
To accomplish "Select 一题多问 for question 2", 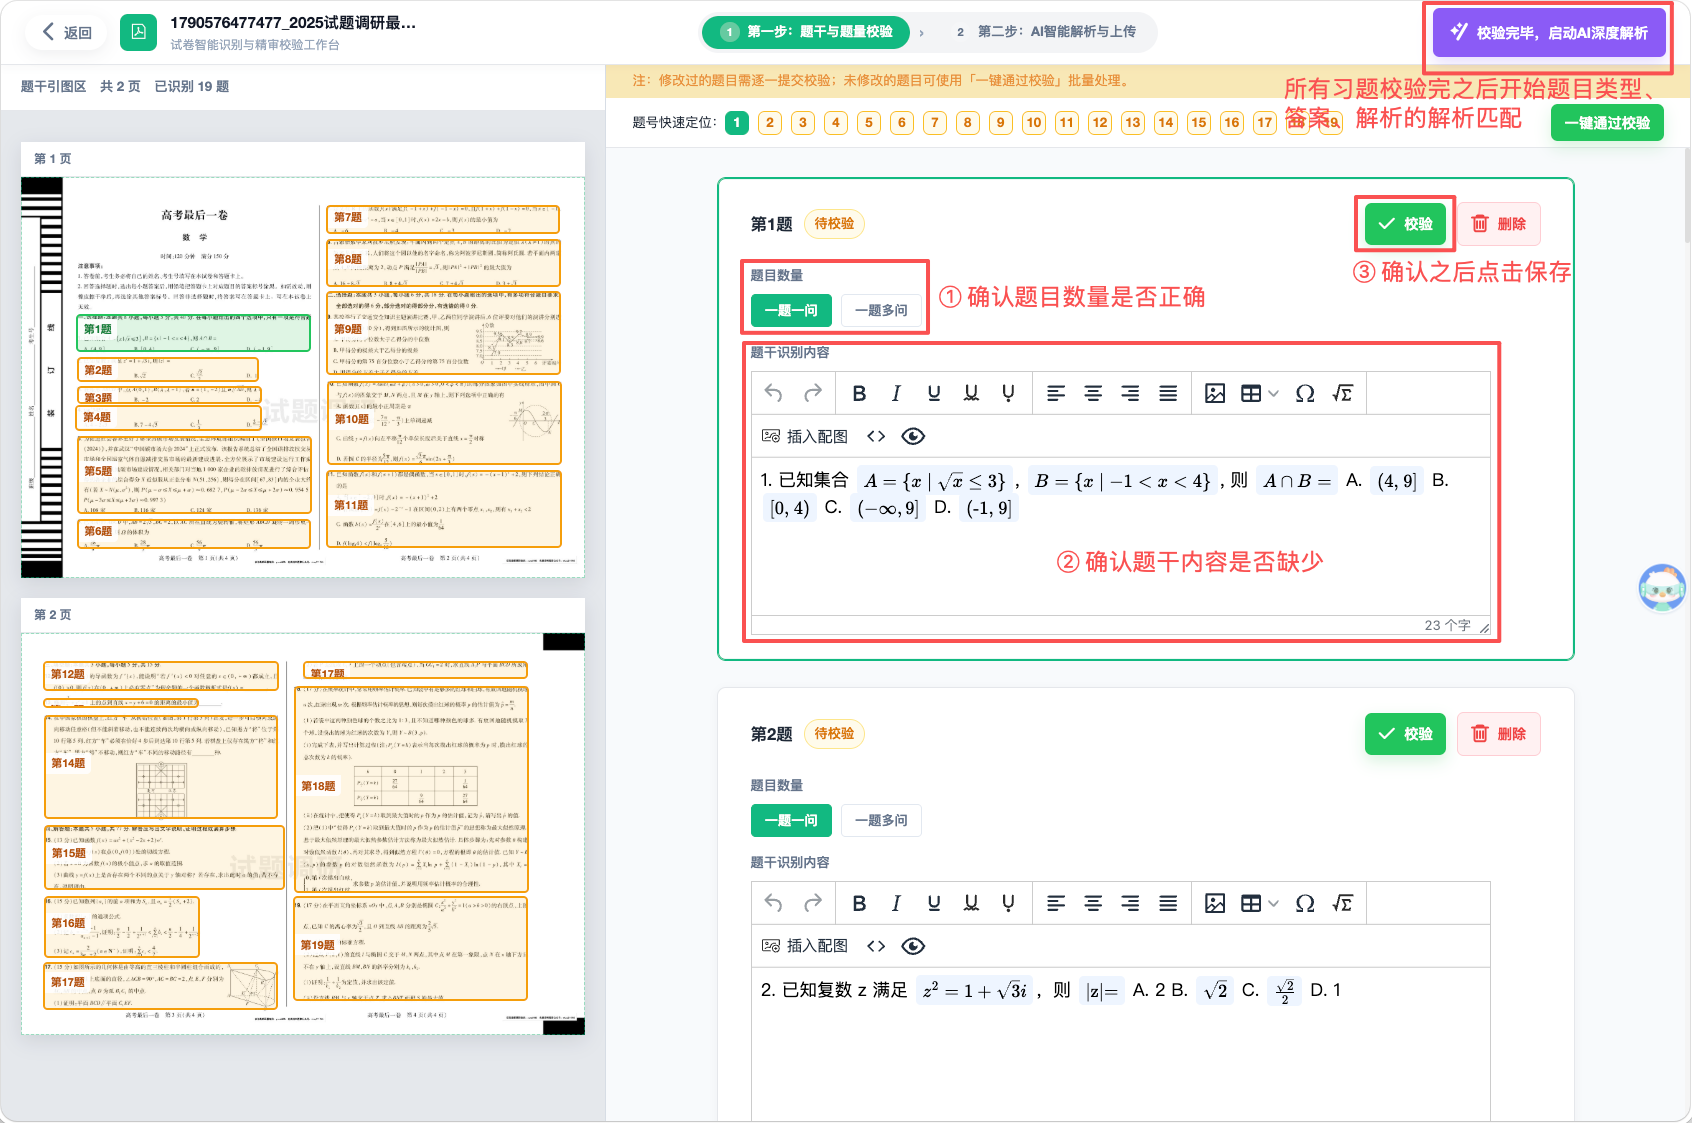I will [881, 820].
